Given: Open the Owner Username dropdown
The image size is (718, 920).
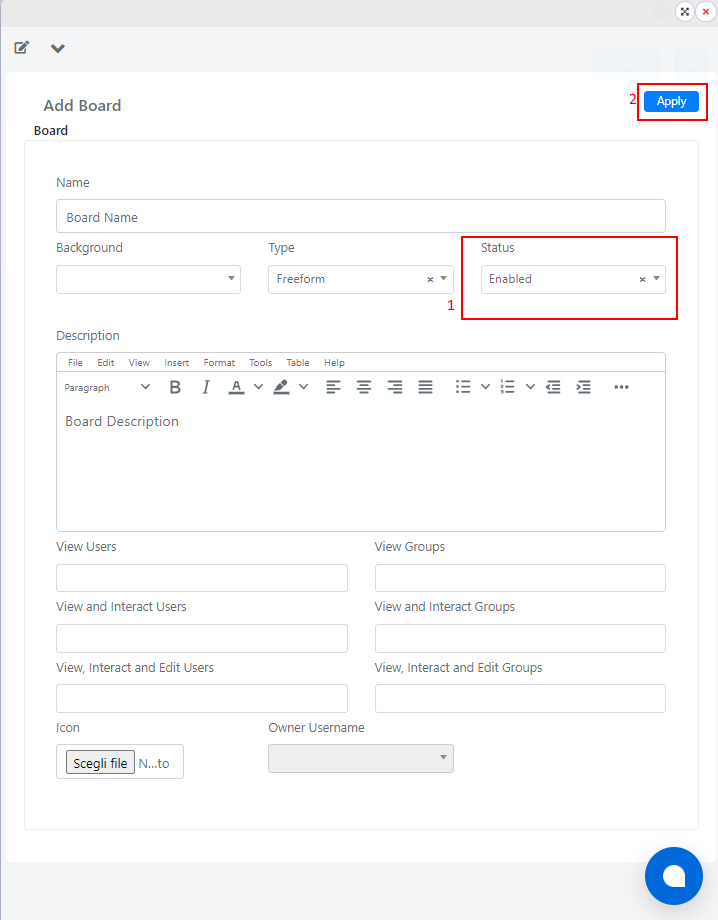Looking at the screenshot, I should tap(361, 758).
